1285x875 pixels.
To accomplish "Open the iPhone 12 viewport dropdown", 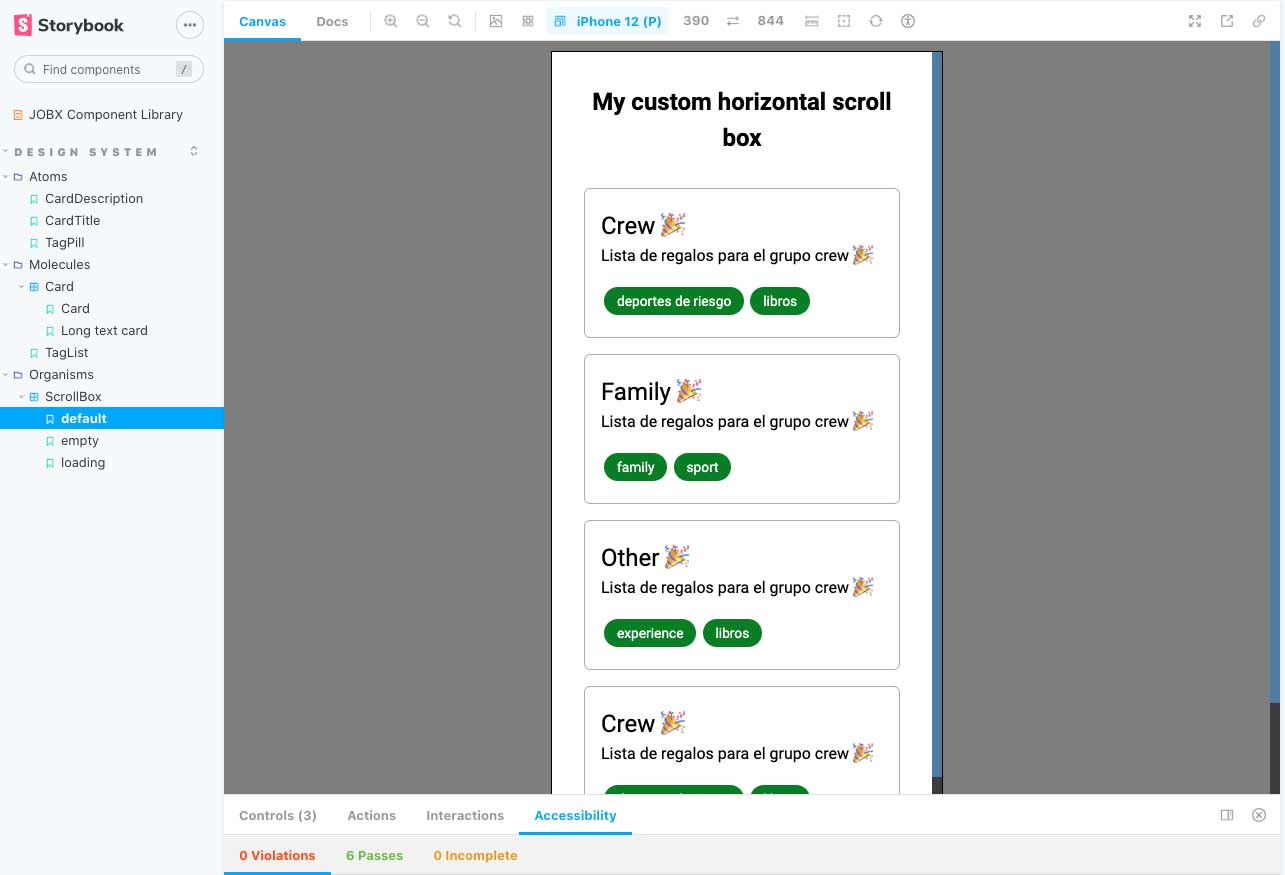I will (608, 20).
